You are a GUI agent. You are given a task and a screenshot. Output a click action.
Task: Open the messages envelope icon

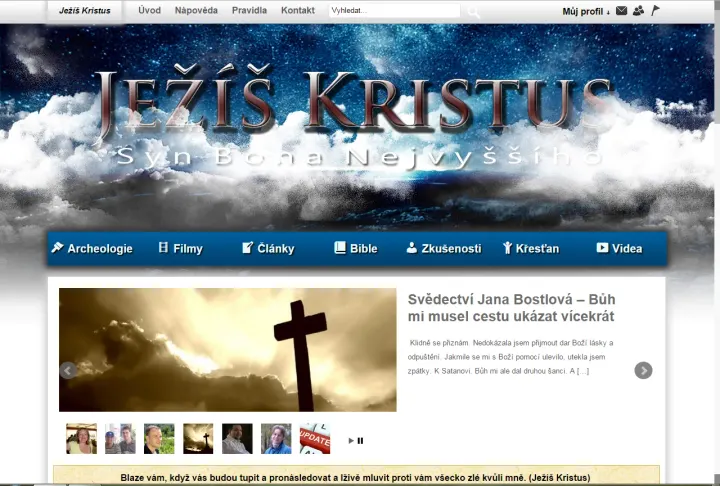point(621,10)
